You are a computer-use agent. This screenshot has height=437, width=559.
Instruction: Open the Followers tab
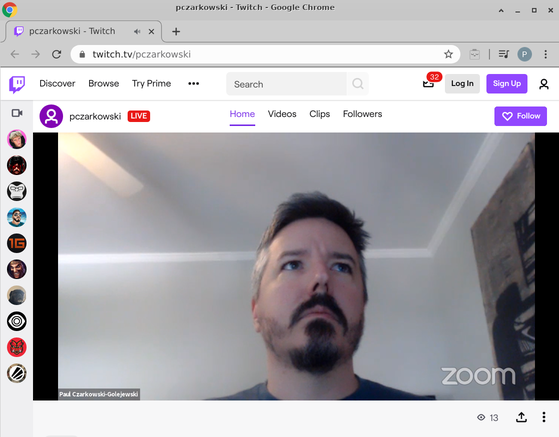point(362,114)
